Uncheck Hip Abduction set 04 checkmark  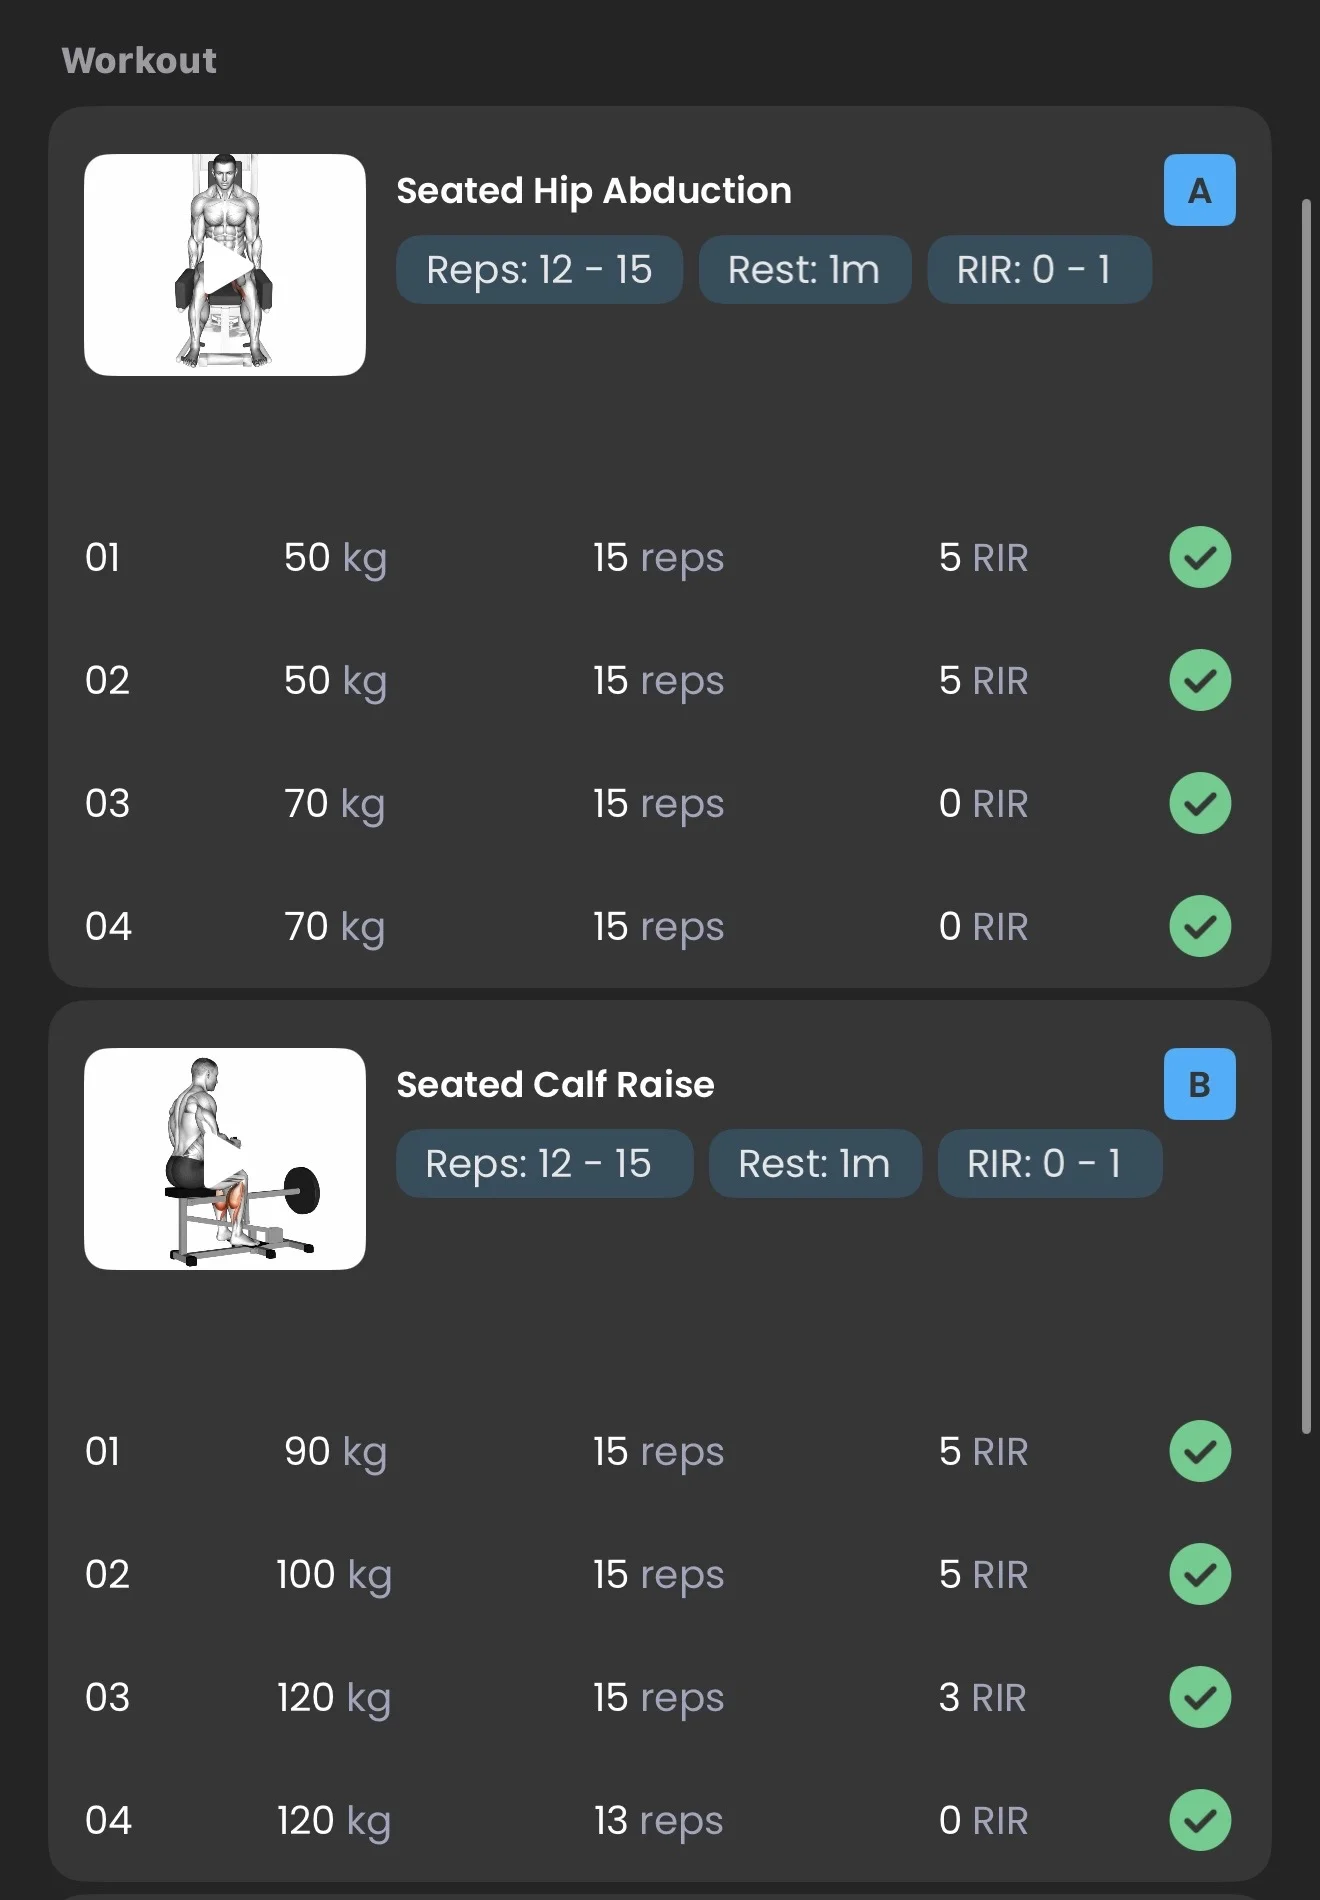click(1200, 926)
